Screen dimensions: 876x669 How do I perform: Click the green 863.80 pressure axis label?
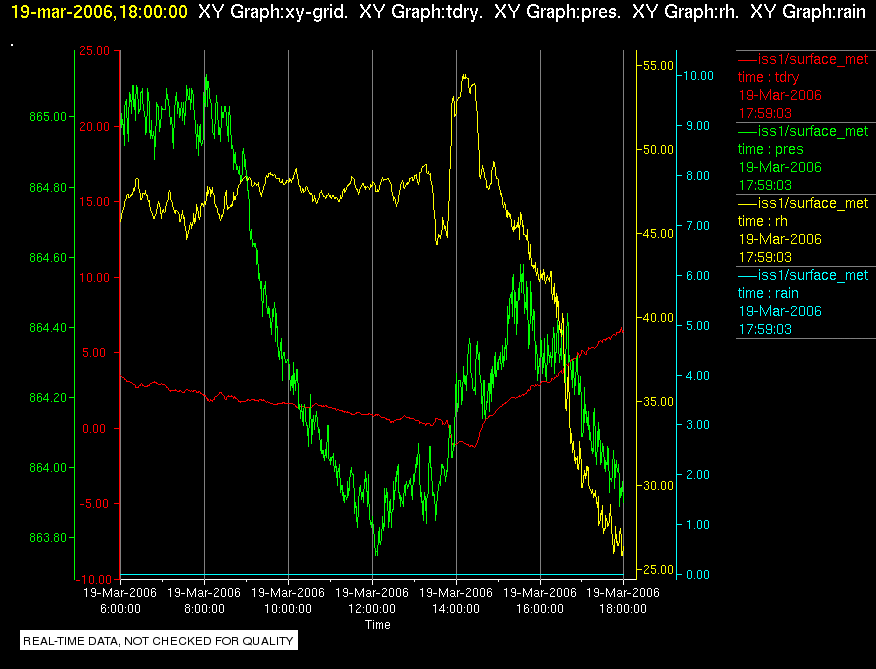point(47,537)
